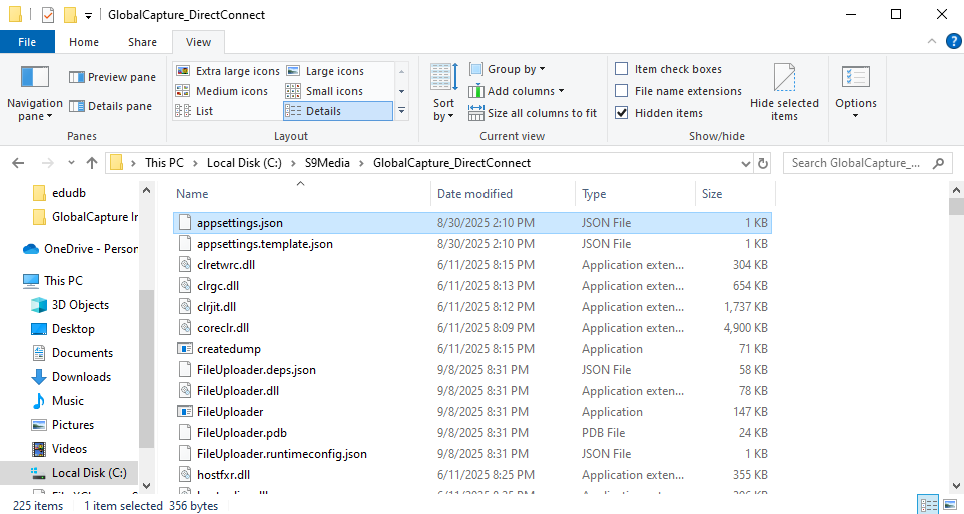Screen dimensions: 964x514
Task: Open the File menu tab
Action: click(x=27, y=42)
